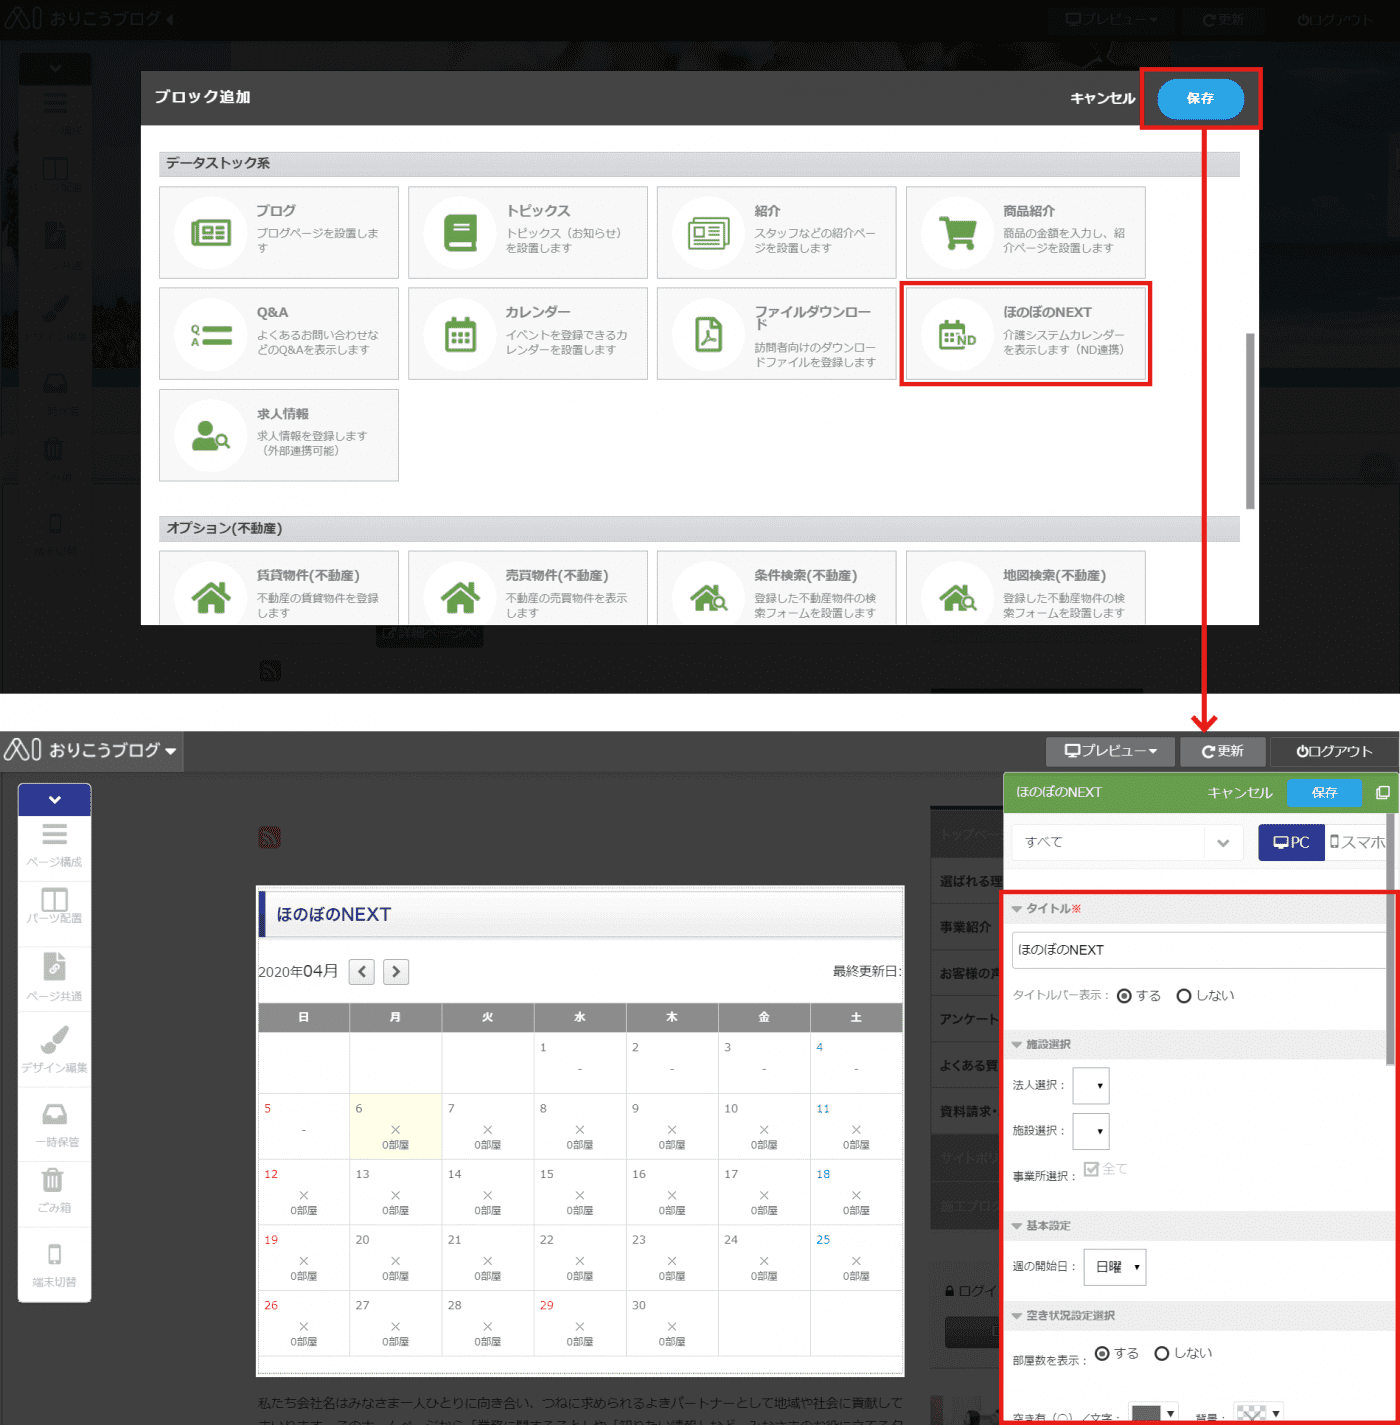Click the タイトル input field with ほのぼのNEXT
This screenshot has width=1400, height=1425.
tap(1199, 950)
